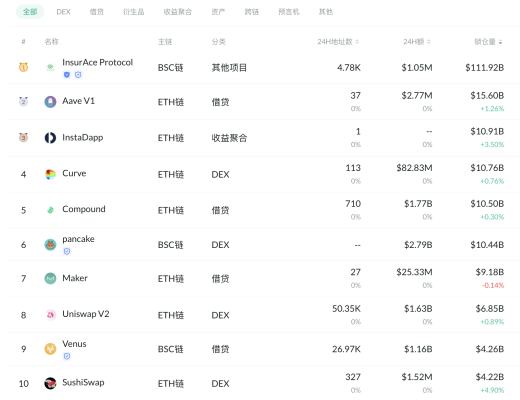Screen dimensions: 520x400
Task: Click the $111.92B locked value
Action: [484, 68]
